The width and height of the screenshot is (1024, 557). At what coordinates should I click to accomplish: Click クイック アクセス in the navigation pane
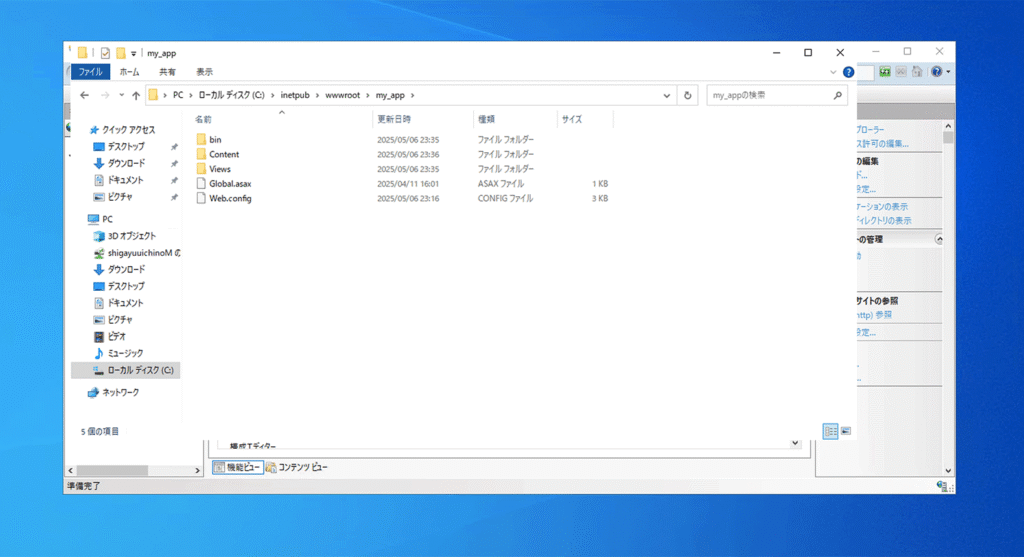click(128, 130)
